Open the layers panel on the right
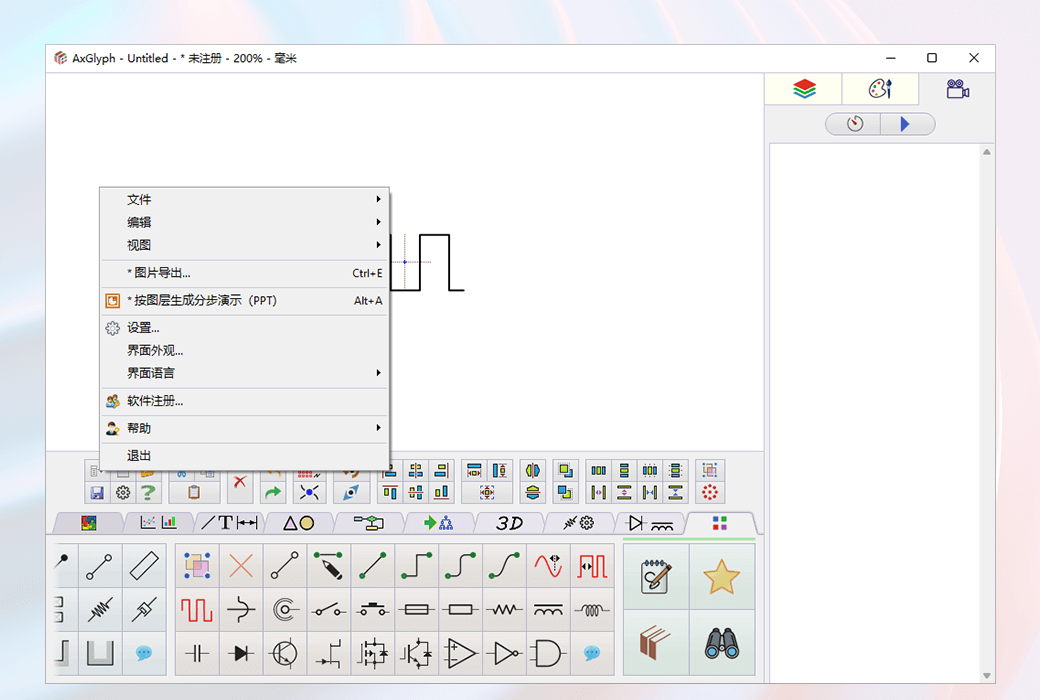This screenshot has width=1040, height=700. point(801,88)
